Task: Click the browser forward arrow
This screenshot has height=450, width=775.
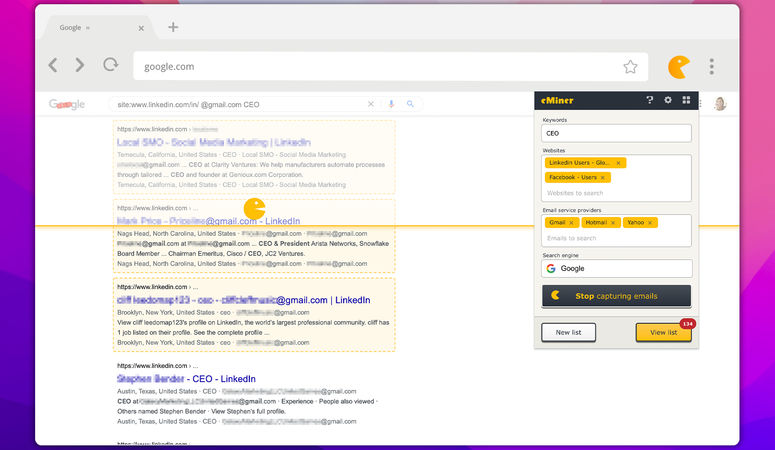Action: coord(80,65)
